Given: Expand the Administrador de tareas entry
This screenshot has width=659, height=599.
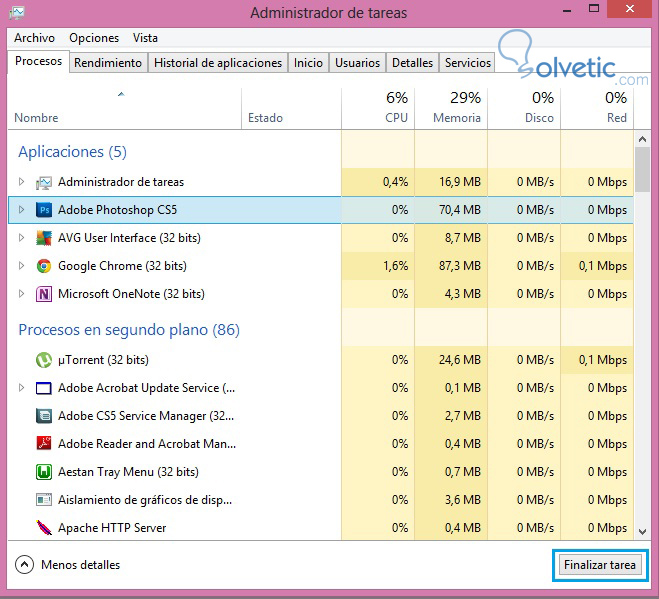Looking at the screenshot, I should coord(22,182).
